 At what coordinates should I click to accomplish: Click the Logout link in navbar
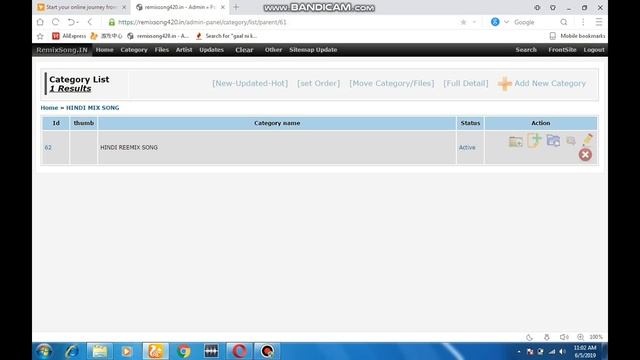[x=594, y=50]
